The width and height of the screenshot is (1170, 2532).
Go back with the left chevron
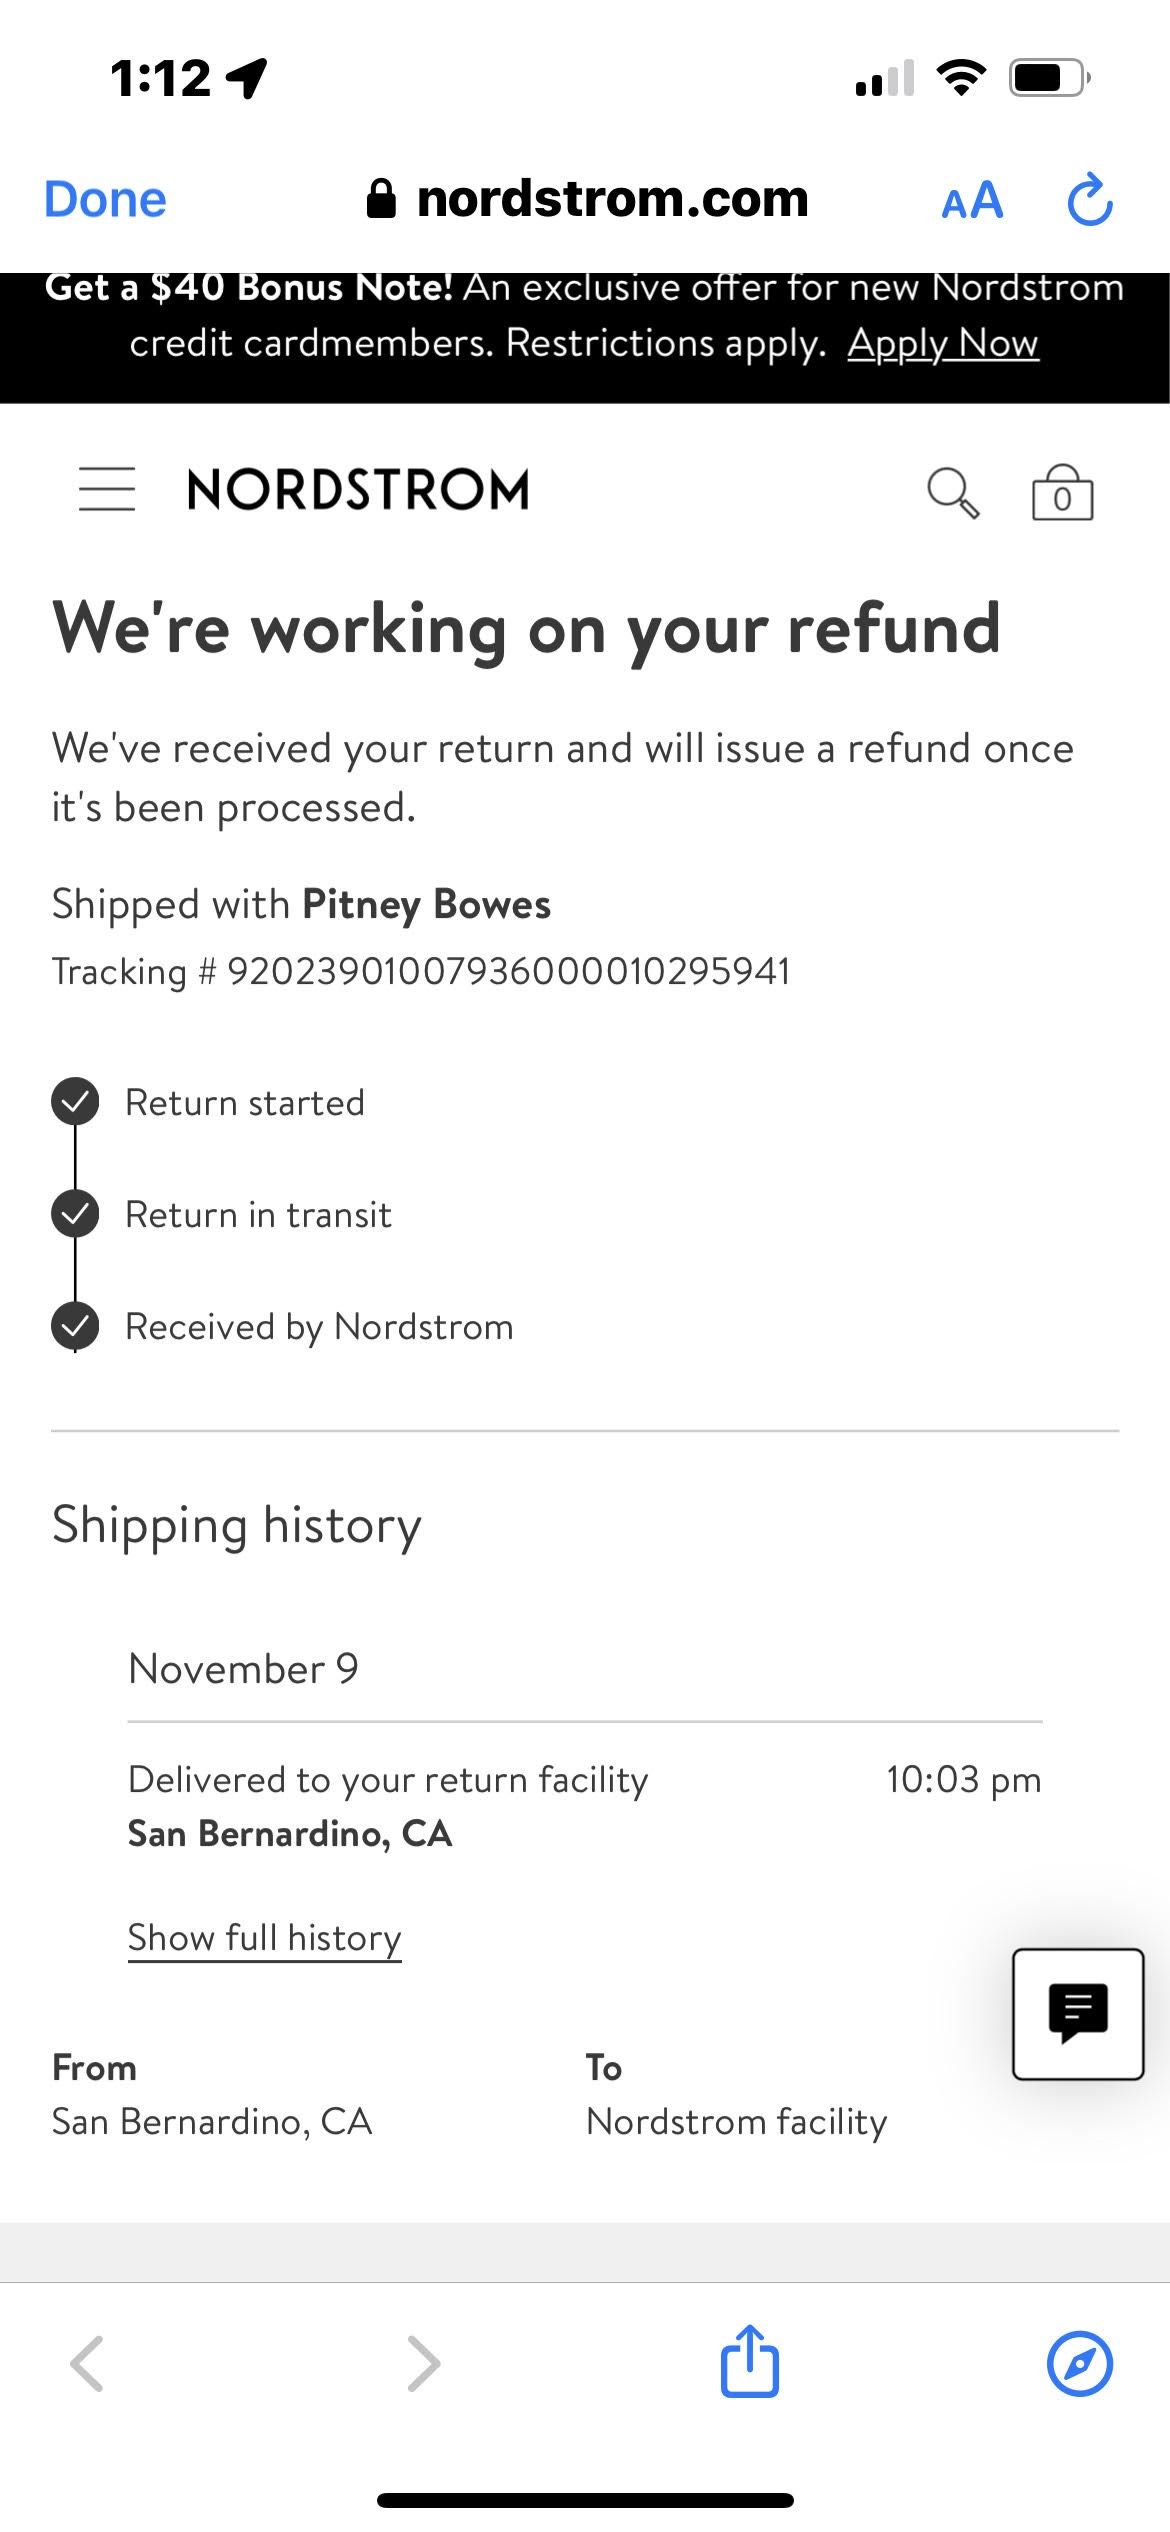[87, 2364]
